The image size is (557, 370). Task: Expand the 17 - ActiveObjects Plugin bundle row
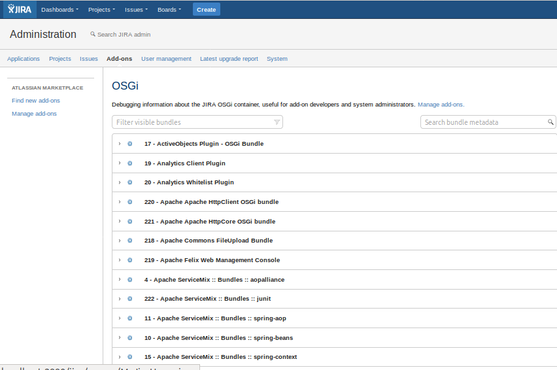pyautogui.click(x=120, y=144)
